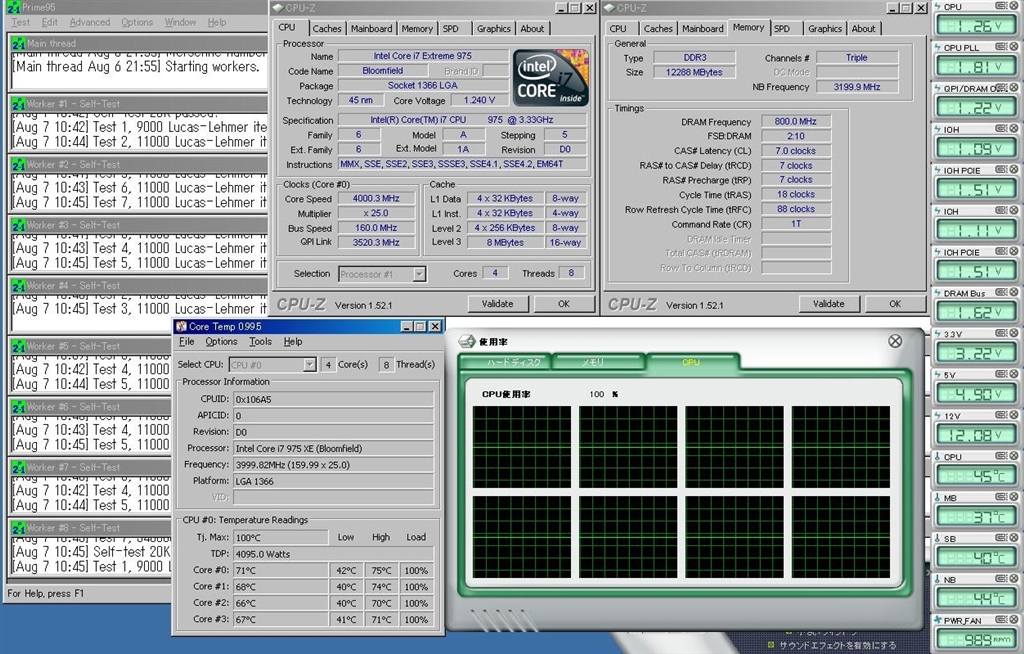Click the fan icon on the PWR_FAN gadget
The height and width of the screenshot is (654, 1024).
coord(938,620)
